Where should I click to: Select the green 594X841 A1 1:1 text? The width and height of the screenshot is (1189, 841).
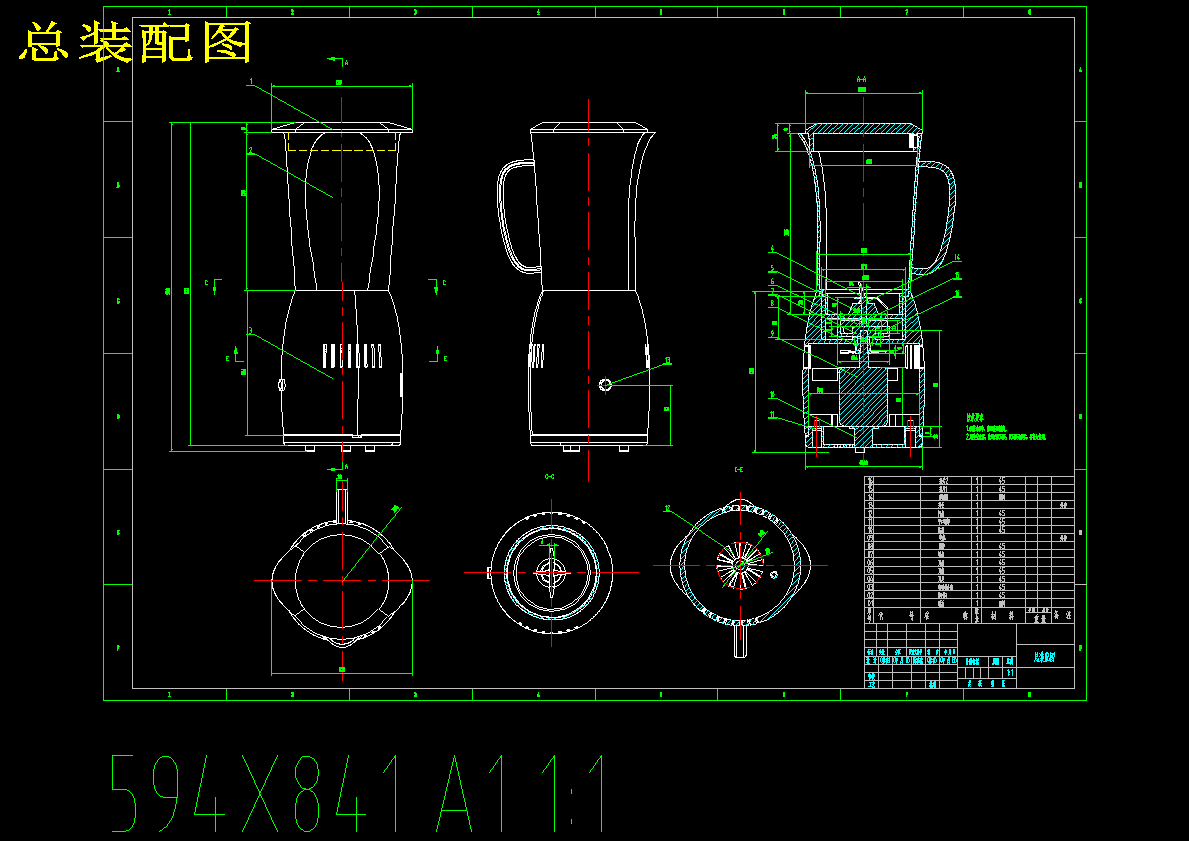[359, 793]
